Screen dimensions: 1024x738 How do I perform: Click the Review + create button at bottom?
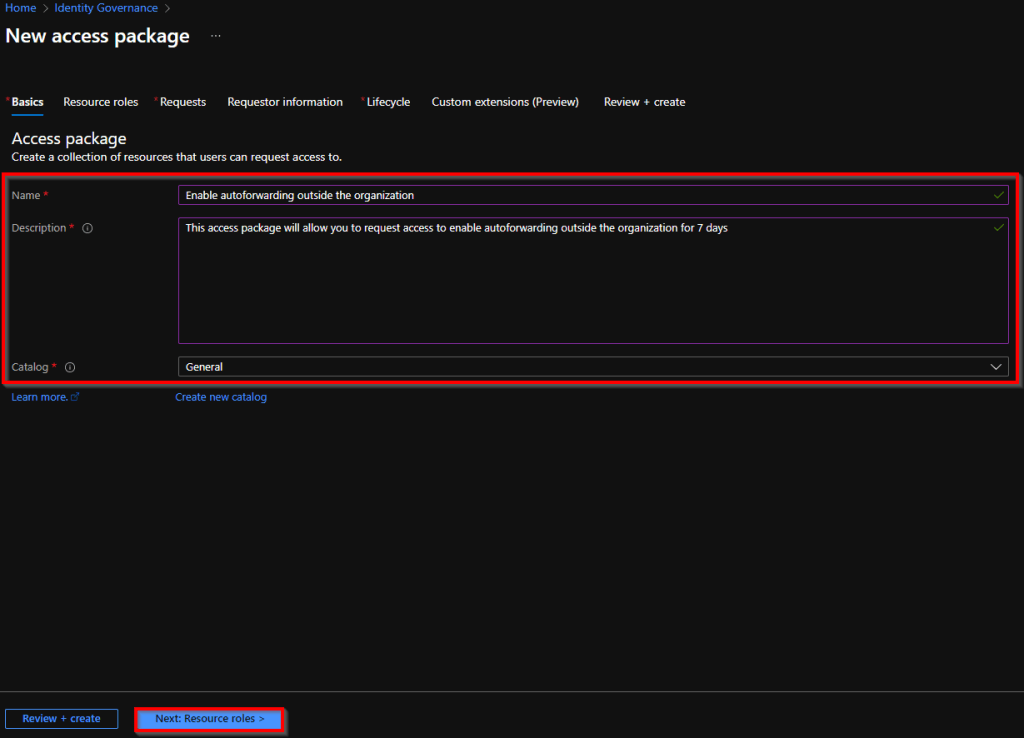[62, 719]
